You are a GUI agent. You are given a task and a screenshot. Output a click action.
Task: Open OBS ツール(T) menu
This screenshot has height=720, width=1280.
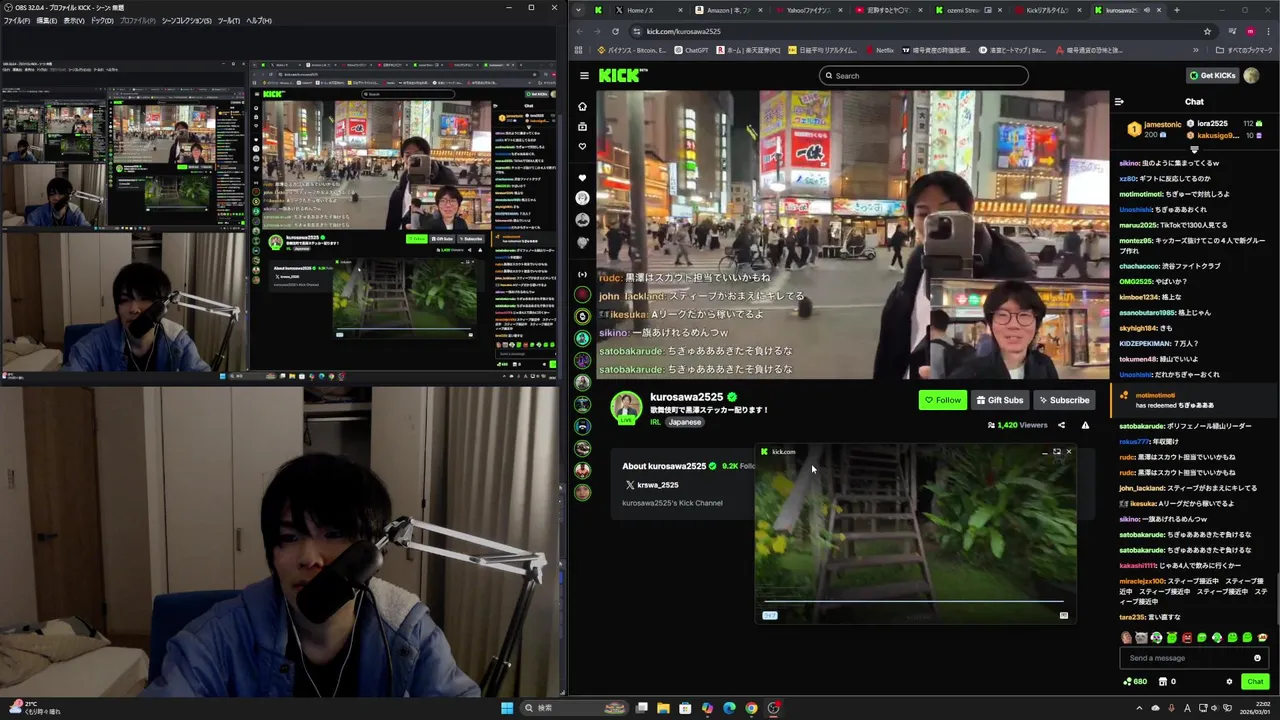(x=229, y=20)
